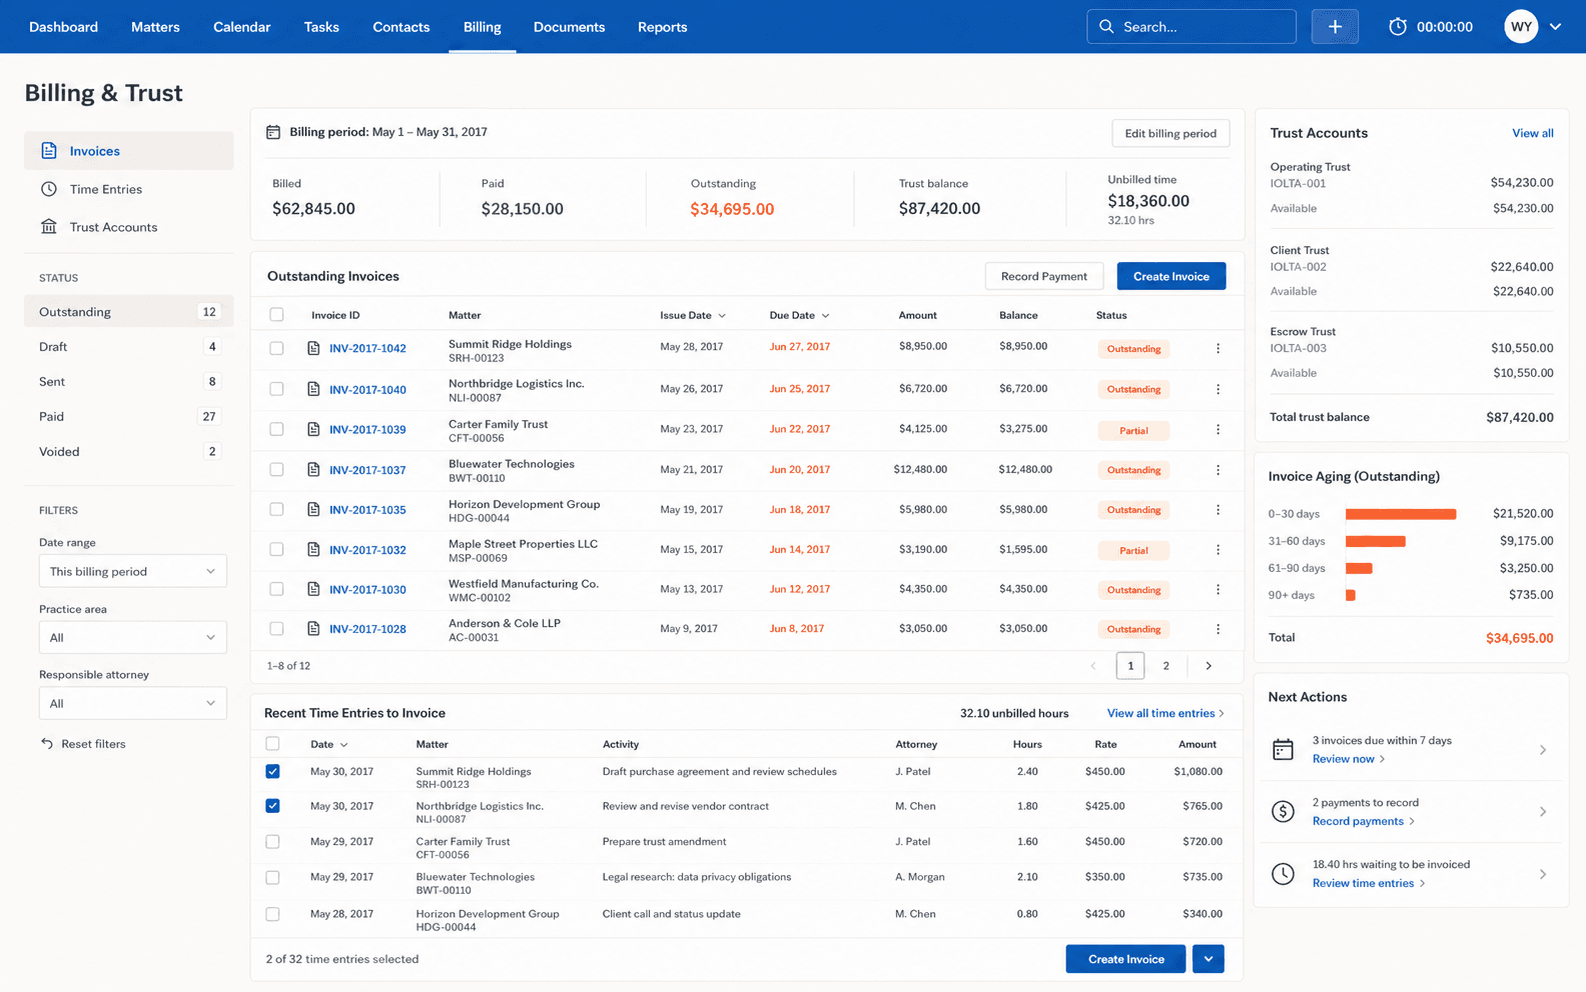Screen dimensions: 1586x992
Task: Sort time entries by Date column
Action: click(x=329, y=744)
